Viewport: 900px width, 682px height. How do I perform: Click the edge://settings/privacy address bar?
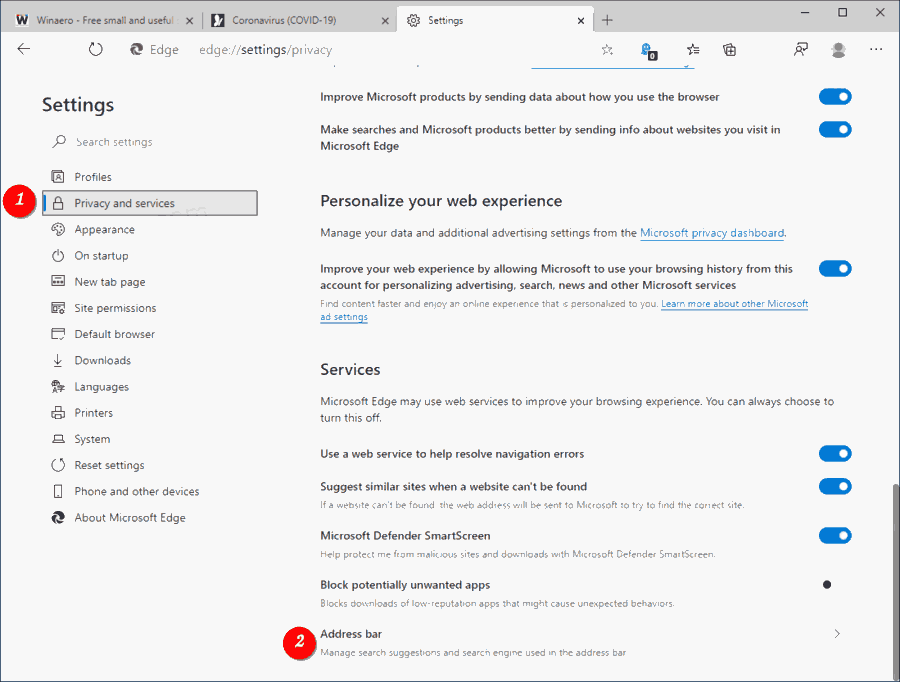[x=266, y=50]
